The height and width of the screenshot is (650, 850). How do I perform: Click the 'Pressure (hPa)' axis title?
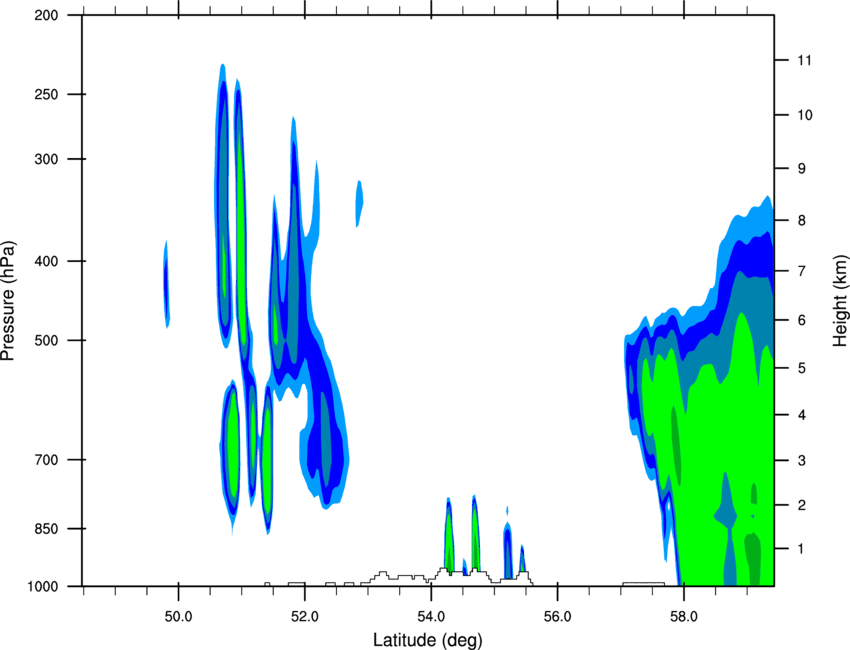point(9,301)
